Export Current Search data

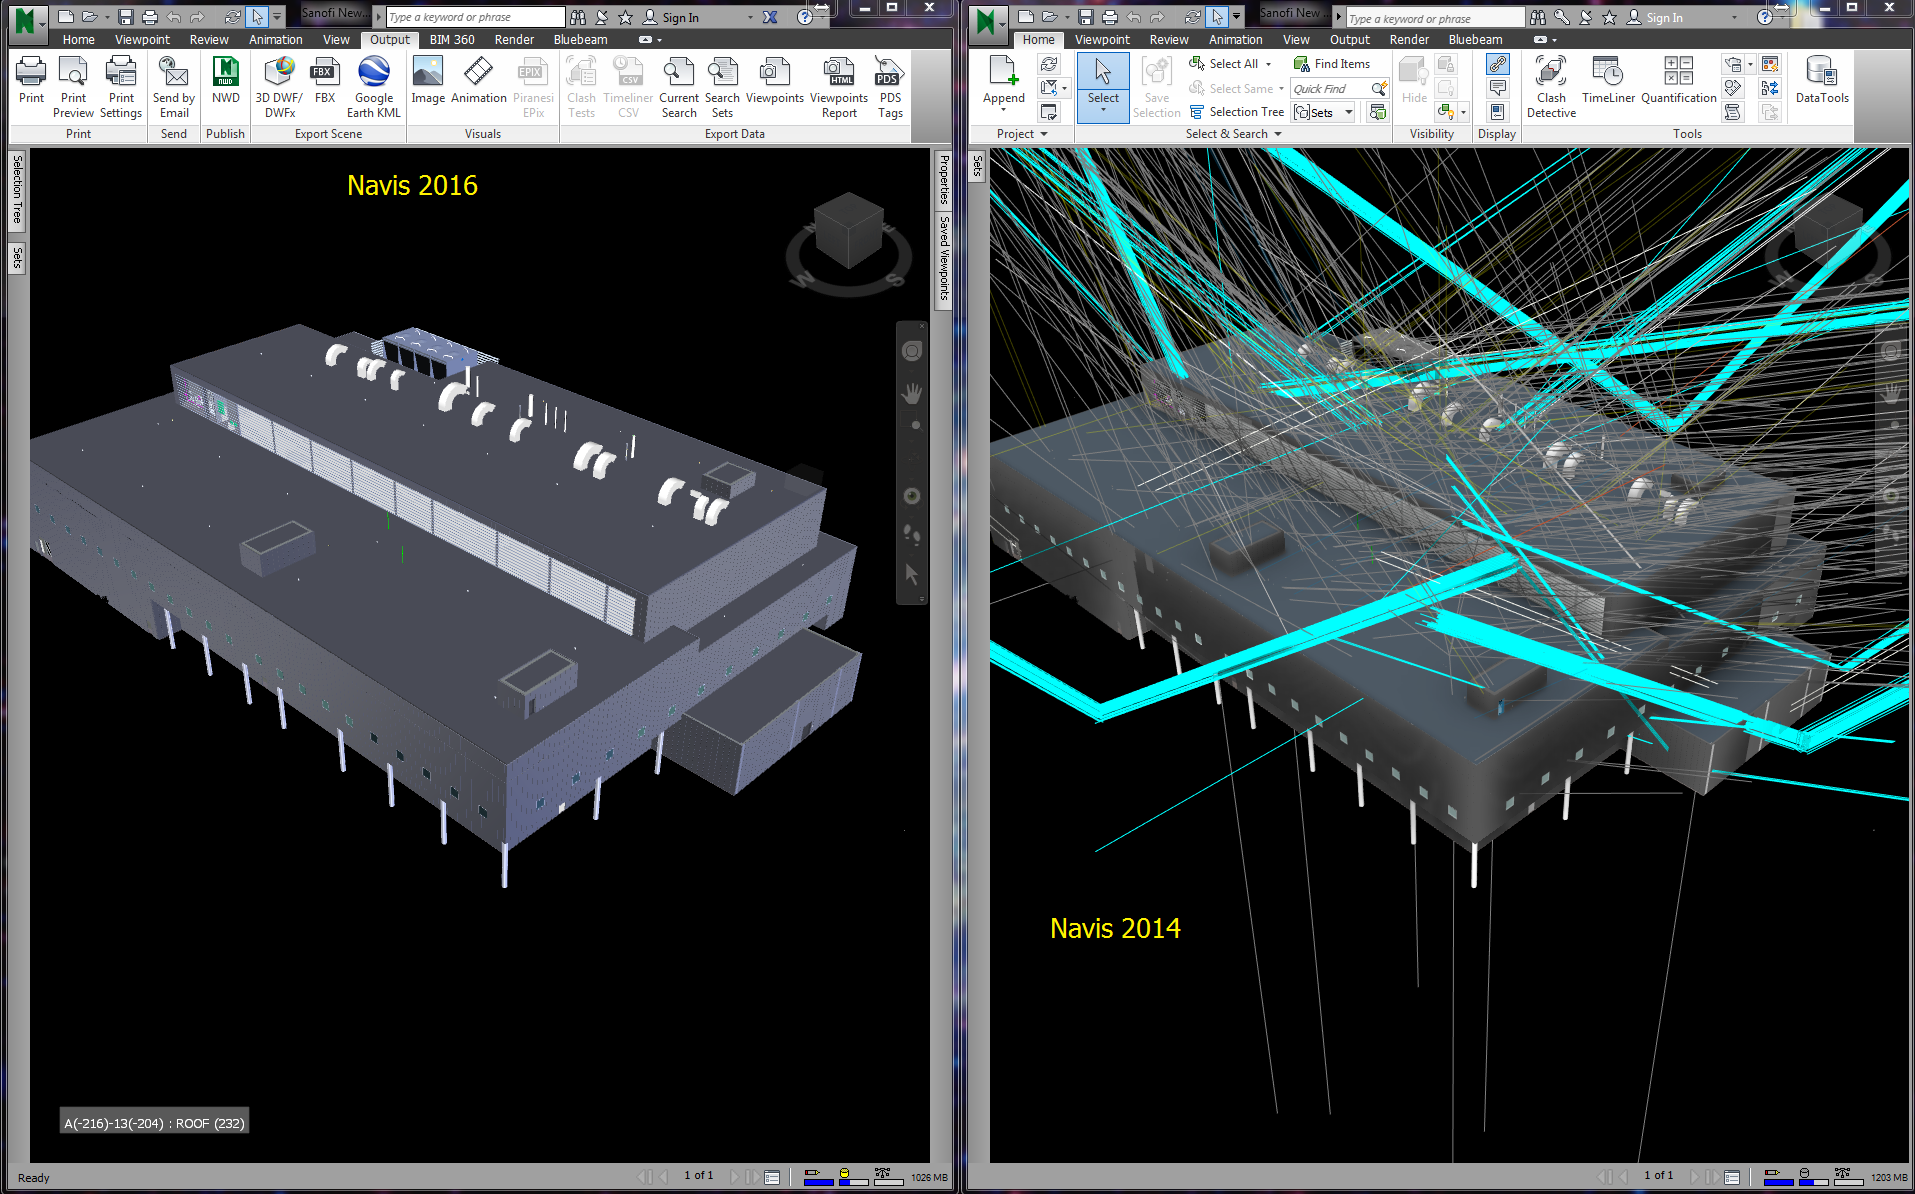tap(679, 87)
